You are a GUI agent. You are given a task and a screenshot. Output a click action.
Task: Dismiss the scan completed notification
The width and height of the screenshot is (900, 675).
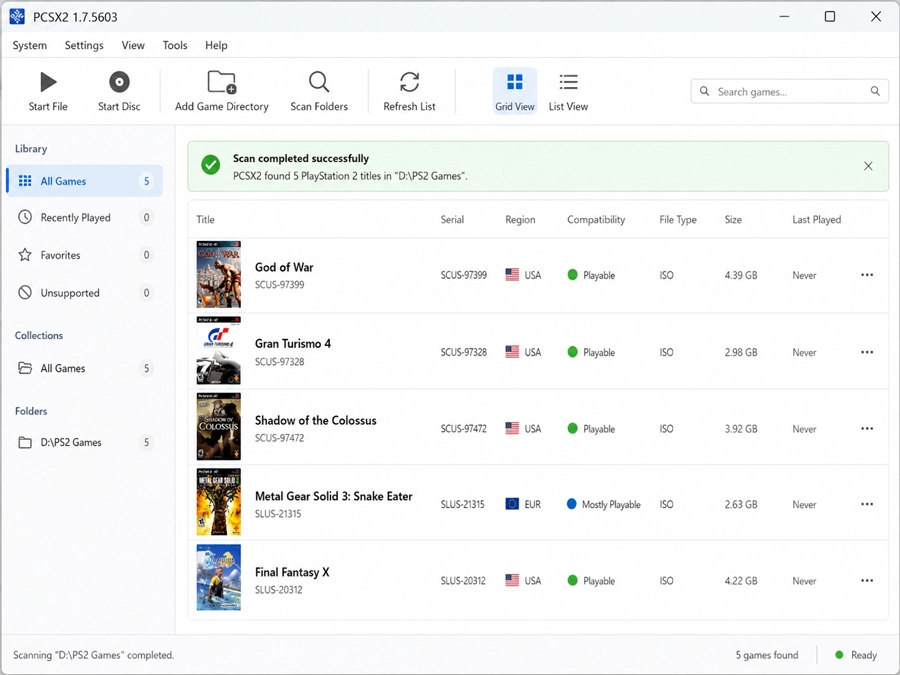coord(868,166)
